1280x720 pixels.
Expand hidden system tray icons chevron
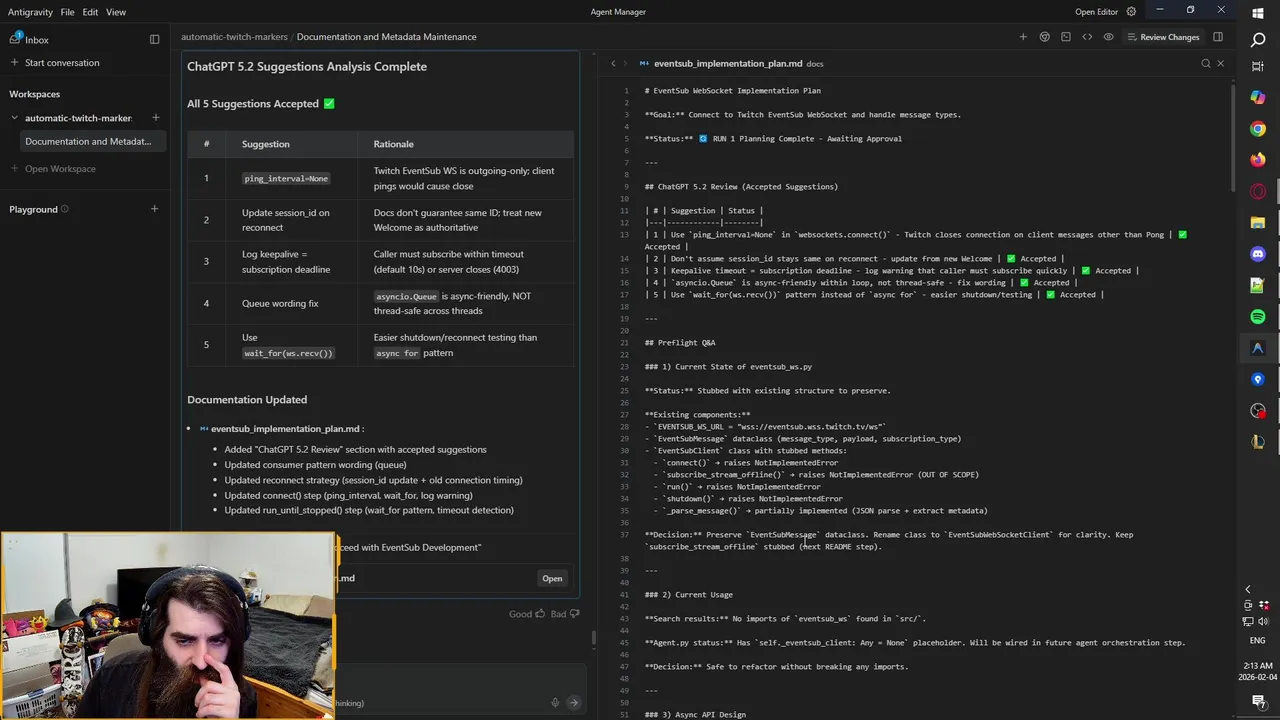tap(1247, 589)
